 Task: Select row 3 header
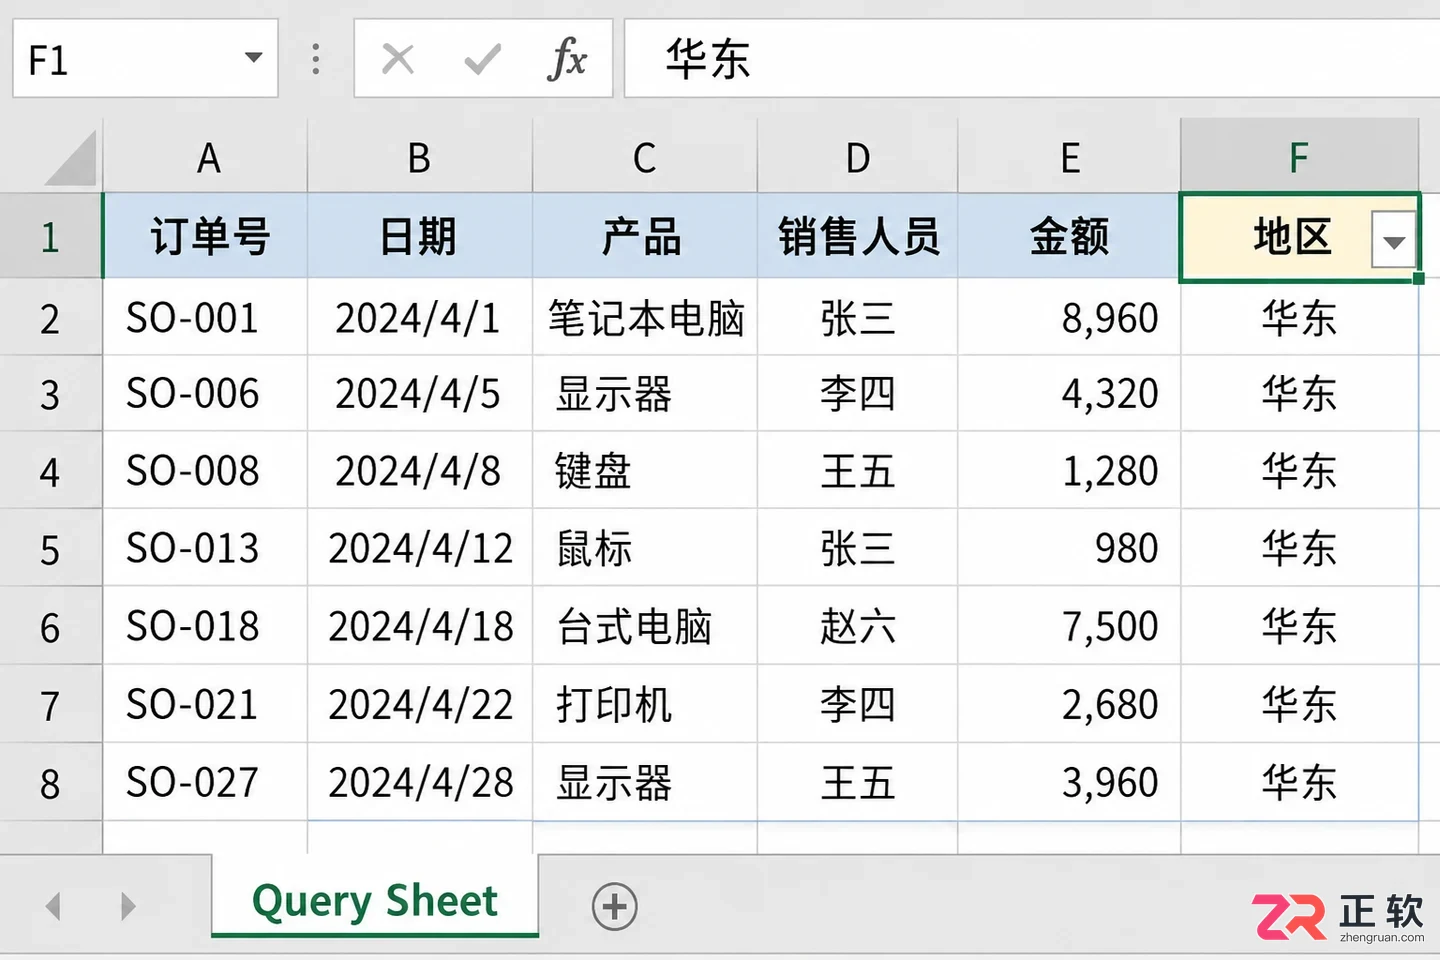tap(51, 394)
